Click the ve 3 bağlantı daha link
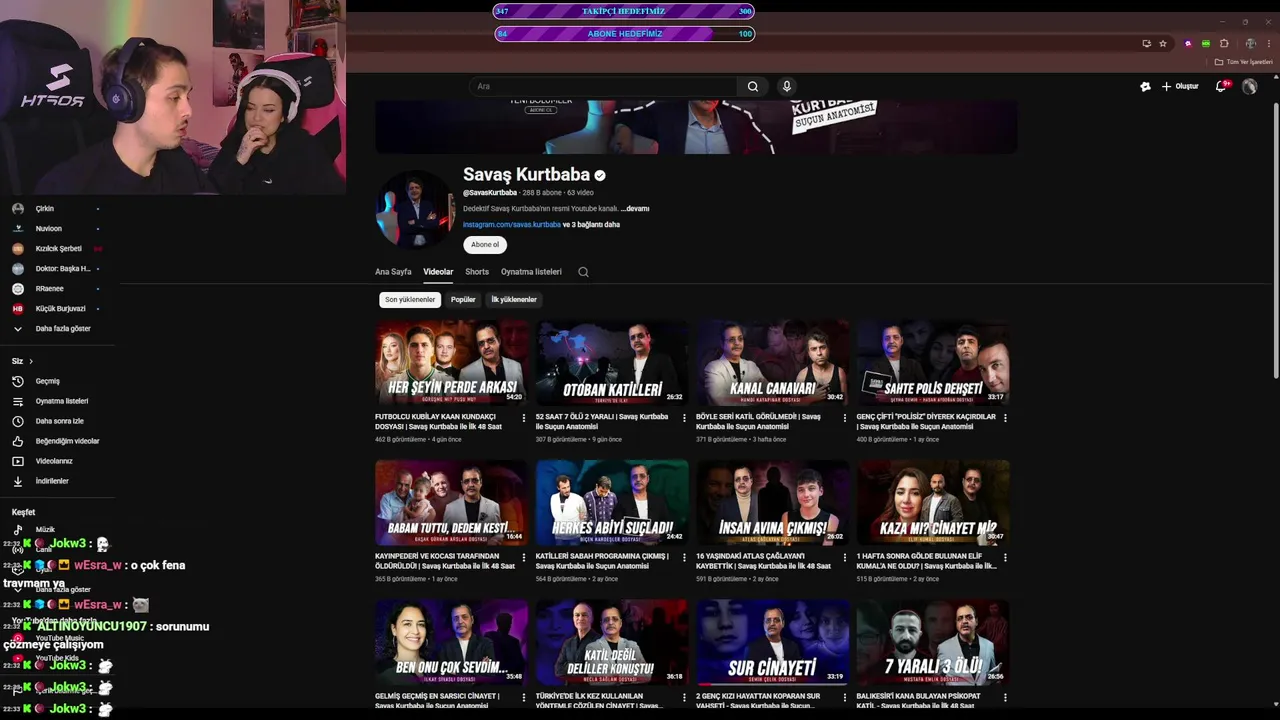Screen dimensions: 1280x720 pyautogui.click(x=591, y=225)
